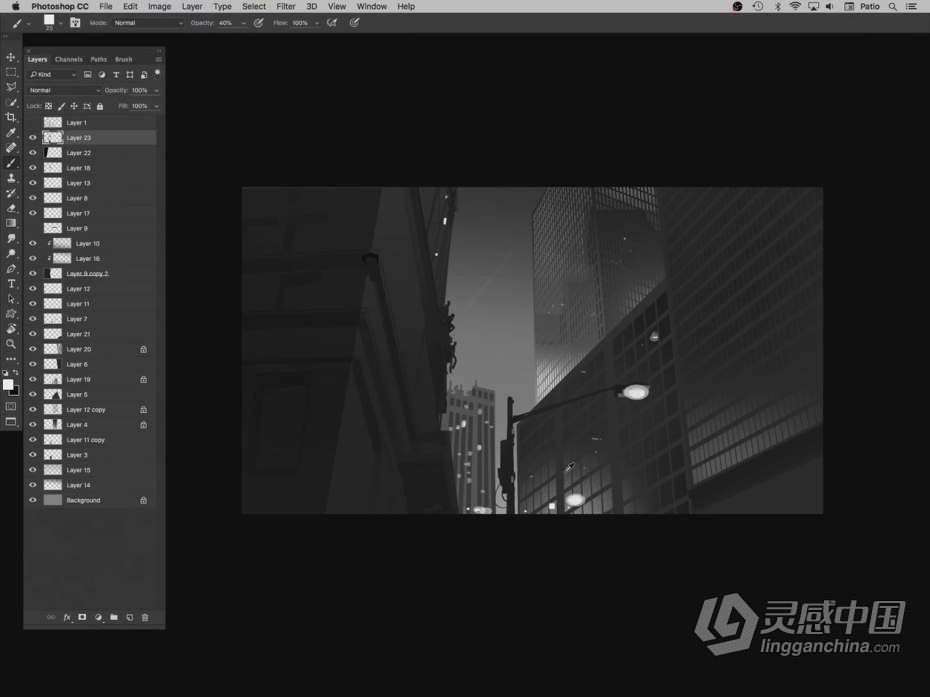Image resolution: width=930 pixels, height=697 pixels.
Task: Add a layer mask from panel bottom
Action: pos(82,617)
